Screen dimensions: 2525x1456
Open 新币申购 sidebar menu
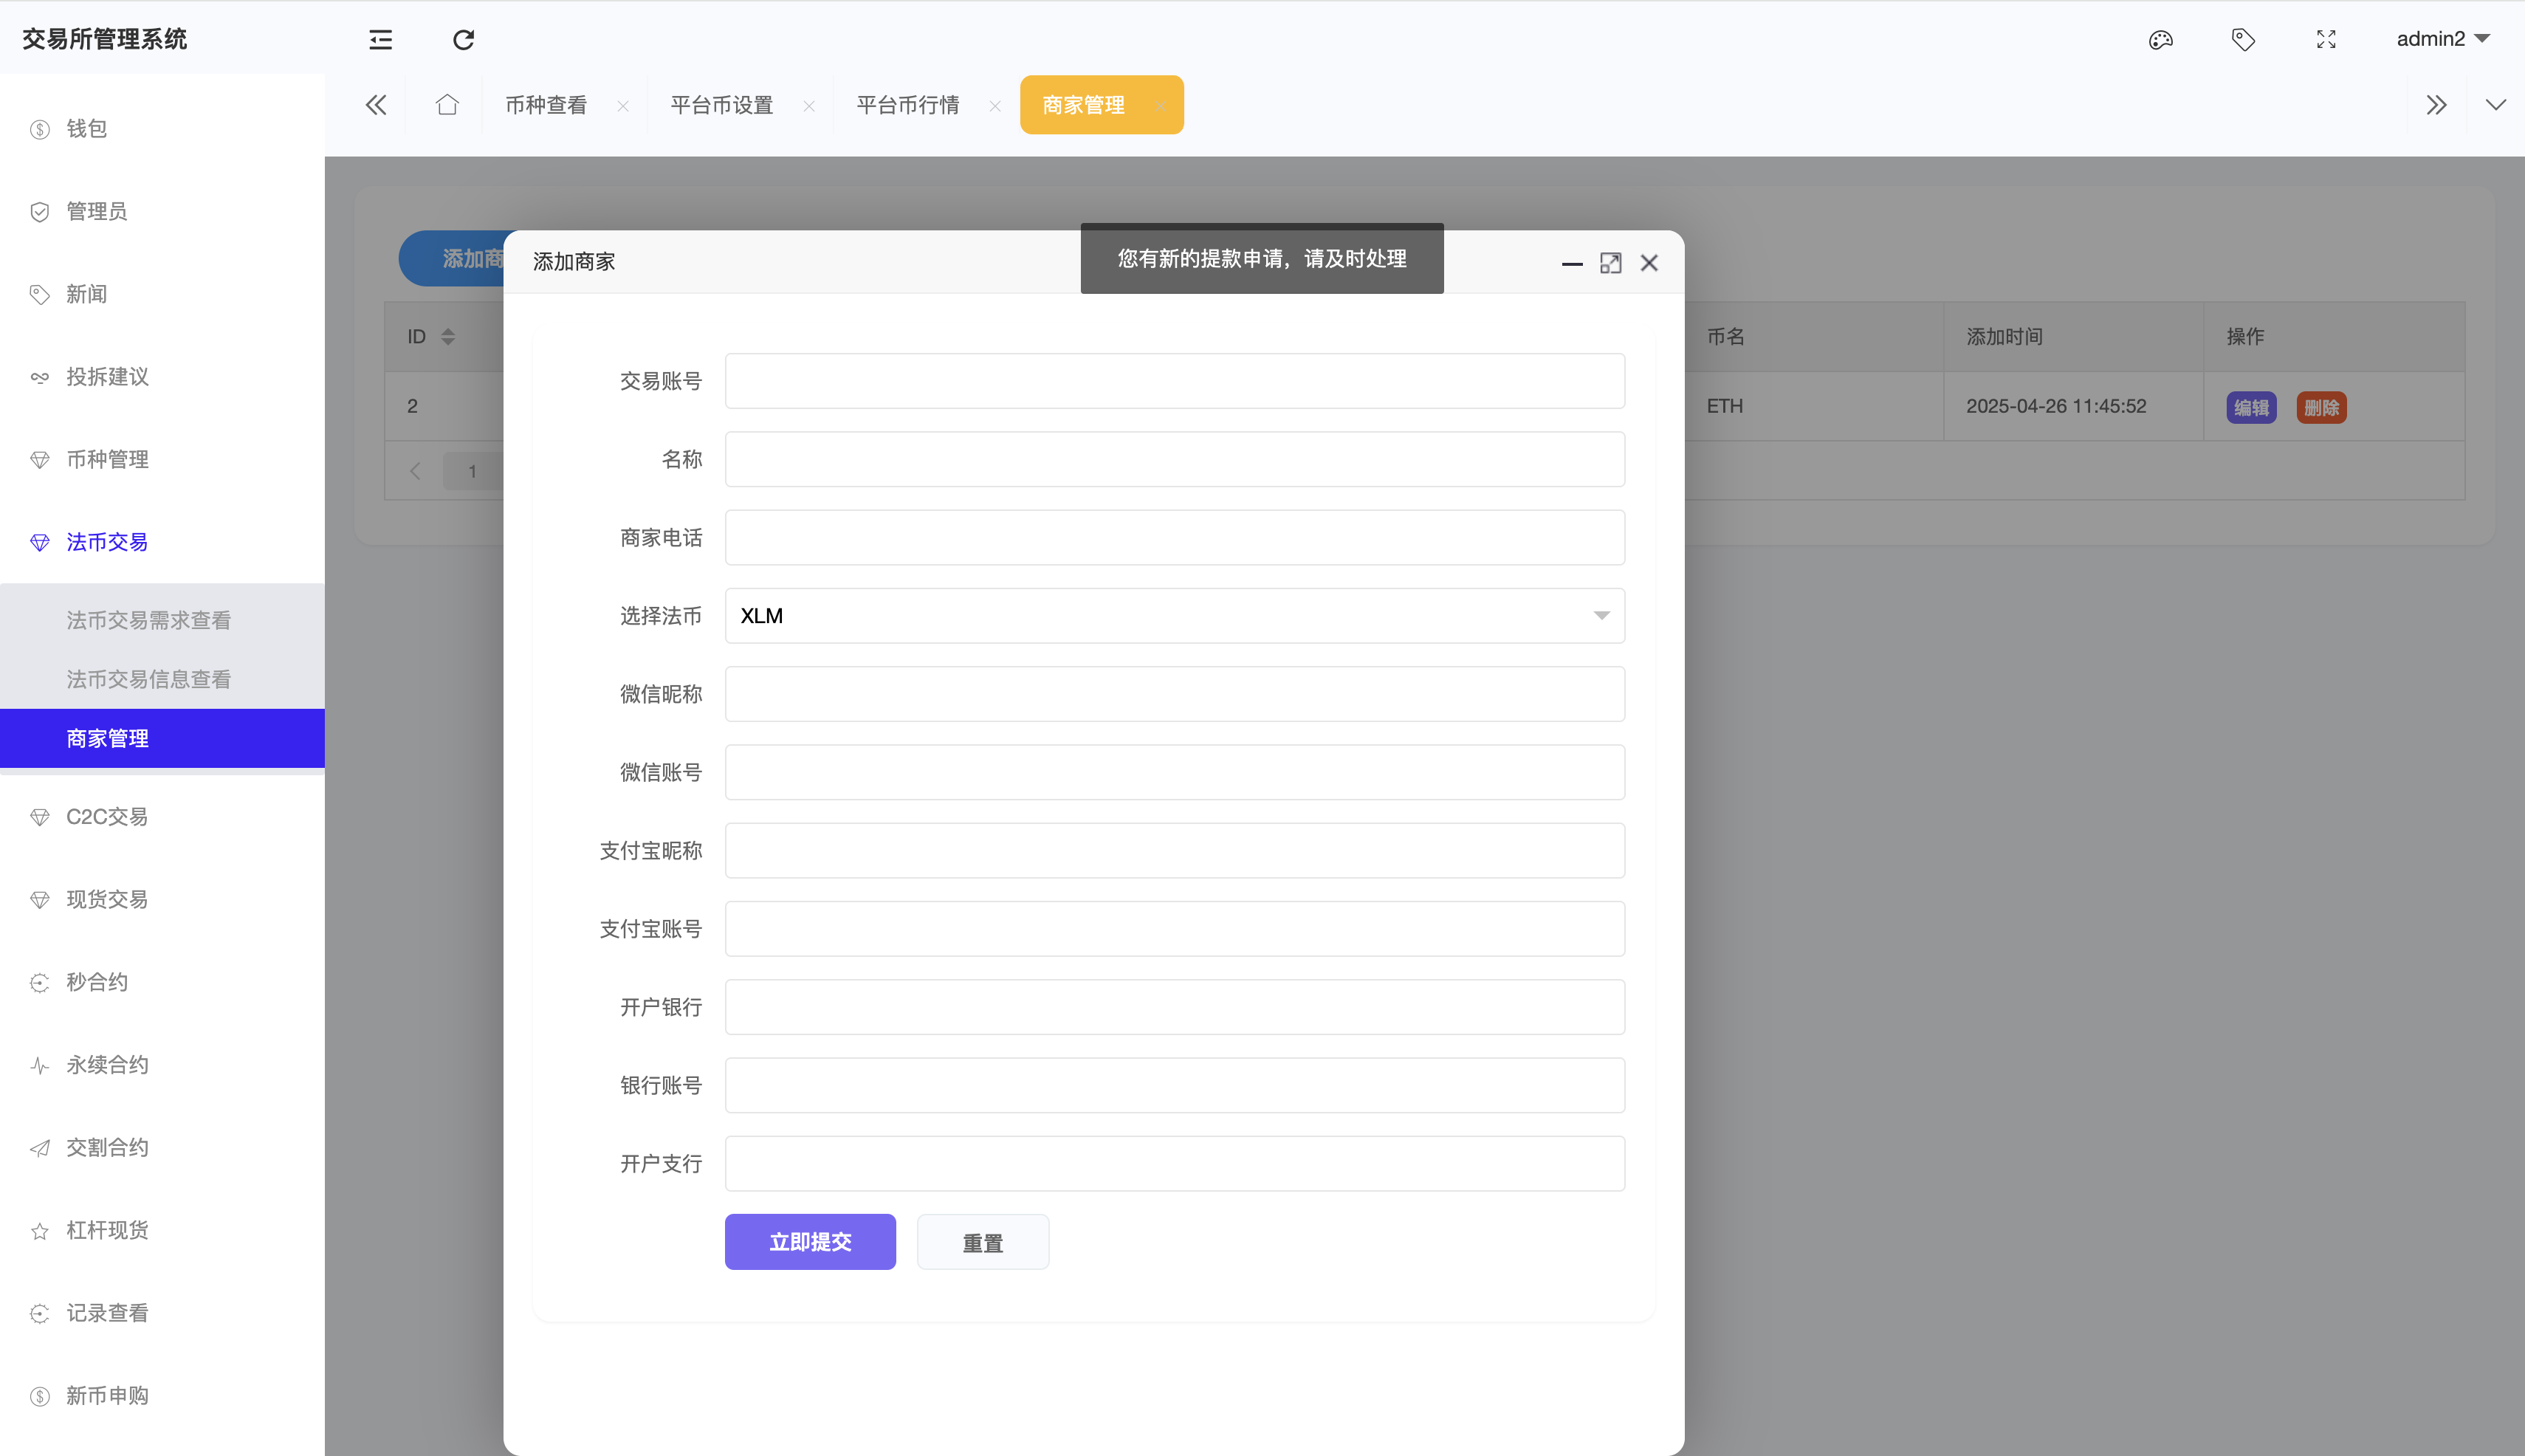(162, 1396)
